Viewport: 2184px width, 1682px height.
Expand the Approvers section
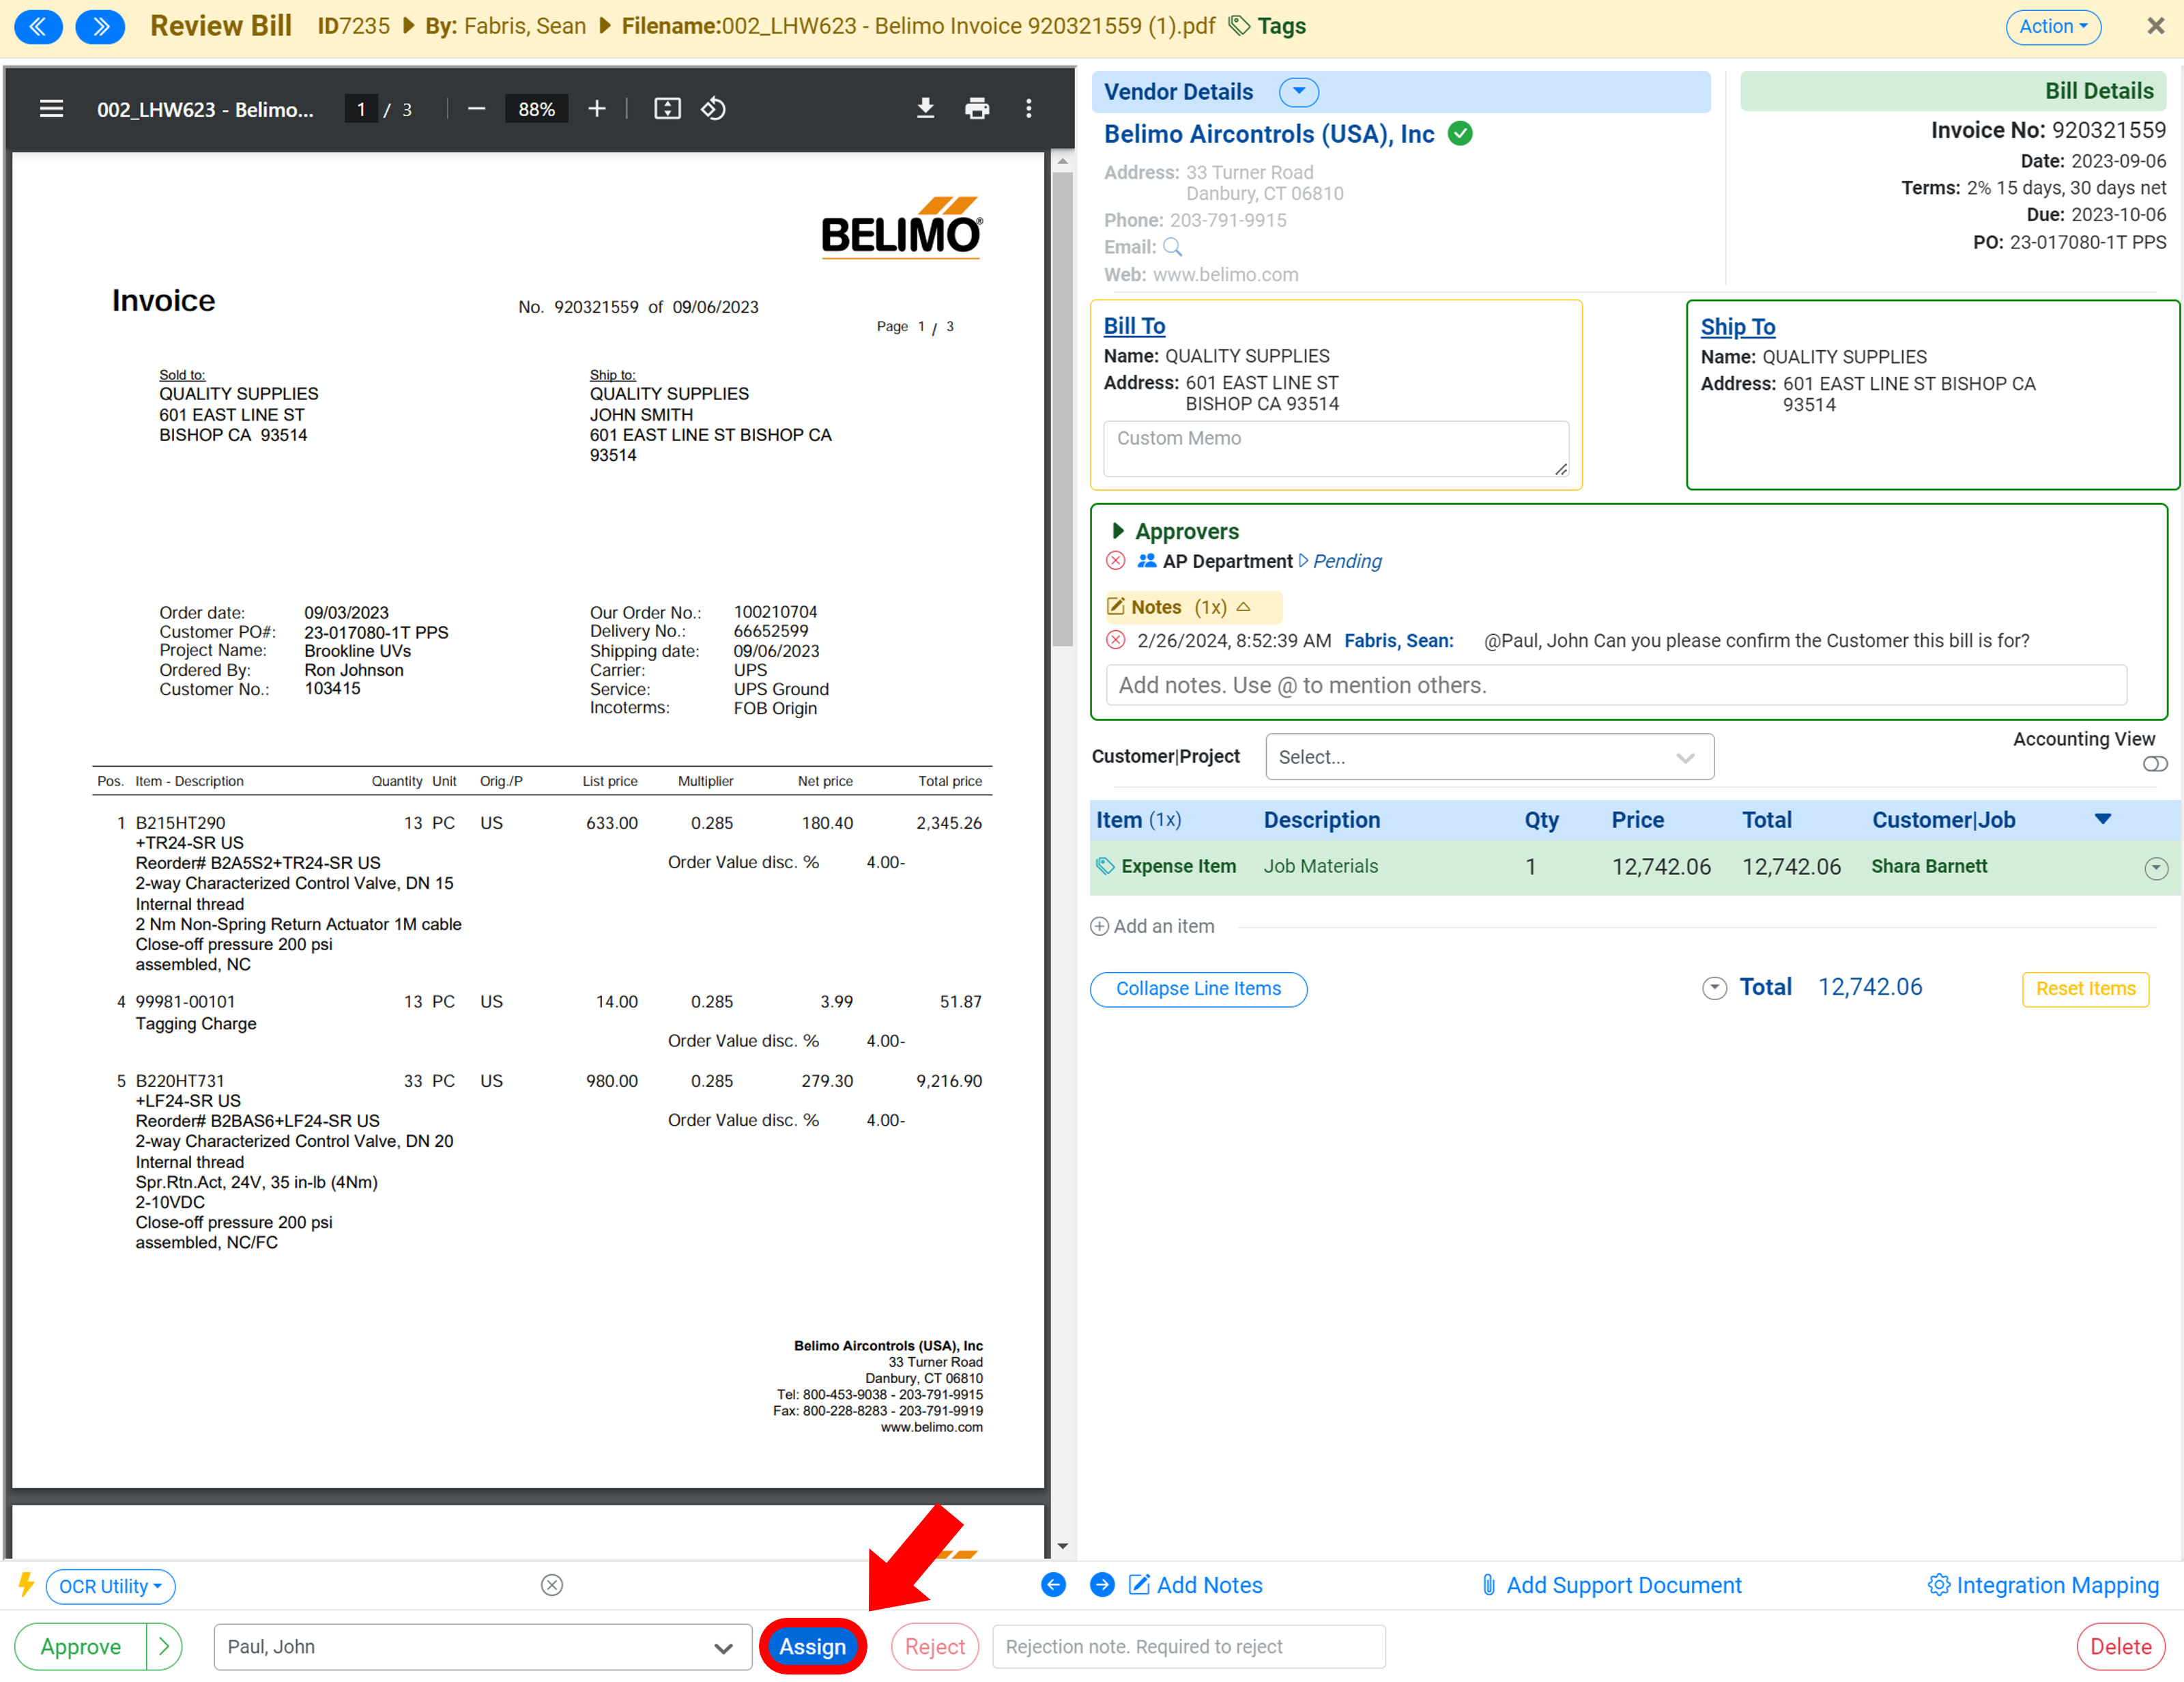coord(1118,530)
